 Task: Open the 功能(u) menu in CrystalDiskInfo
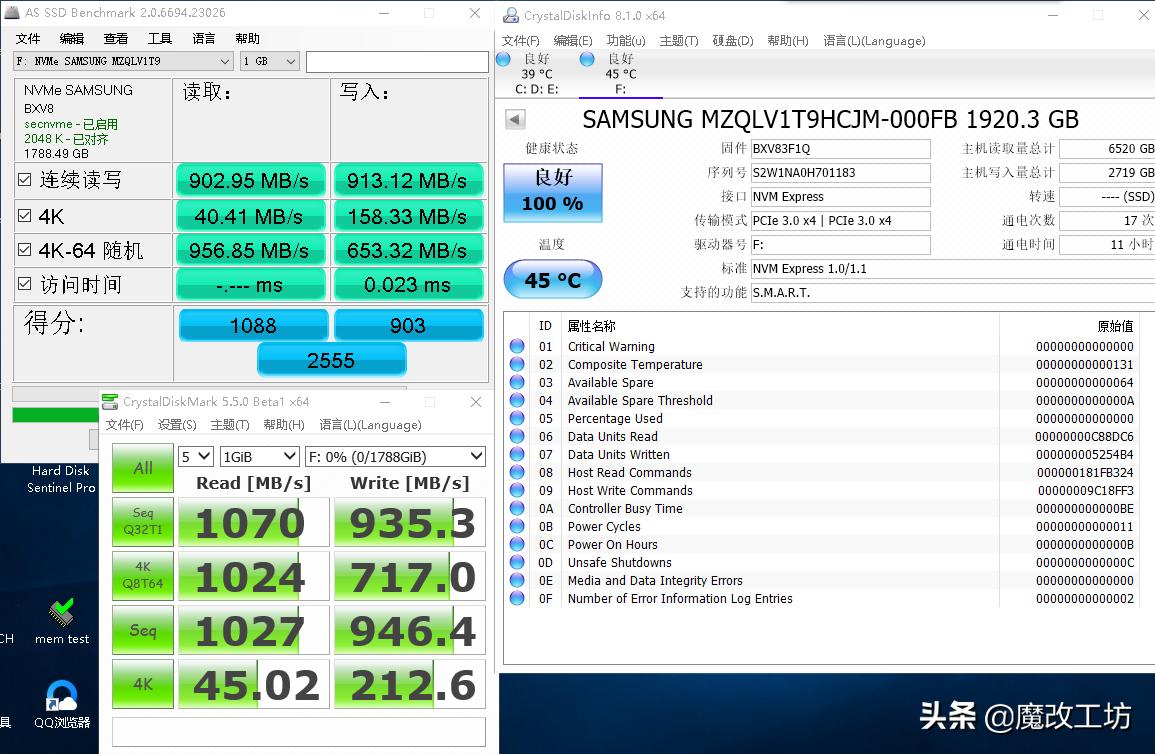(627, 41)
